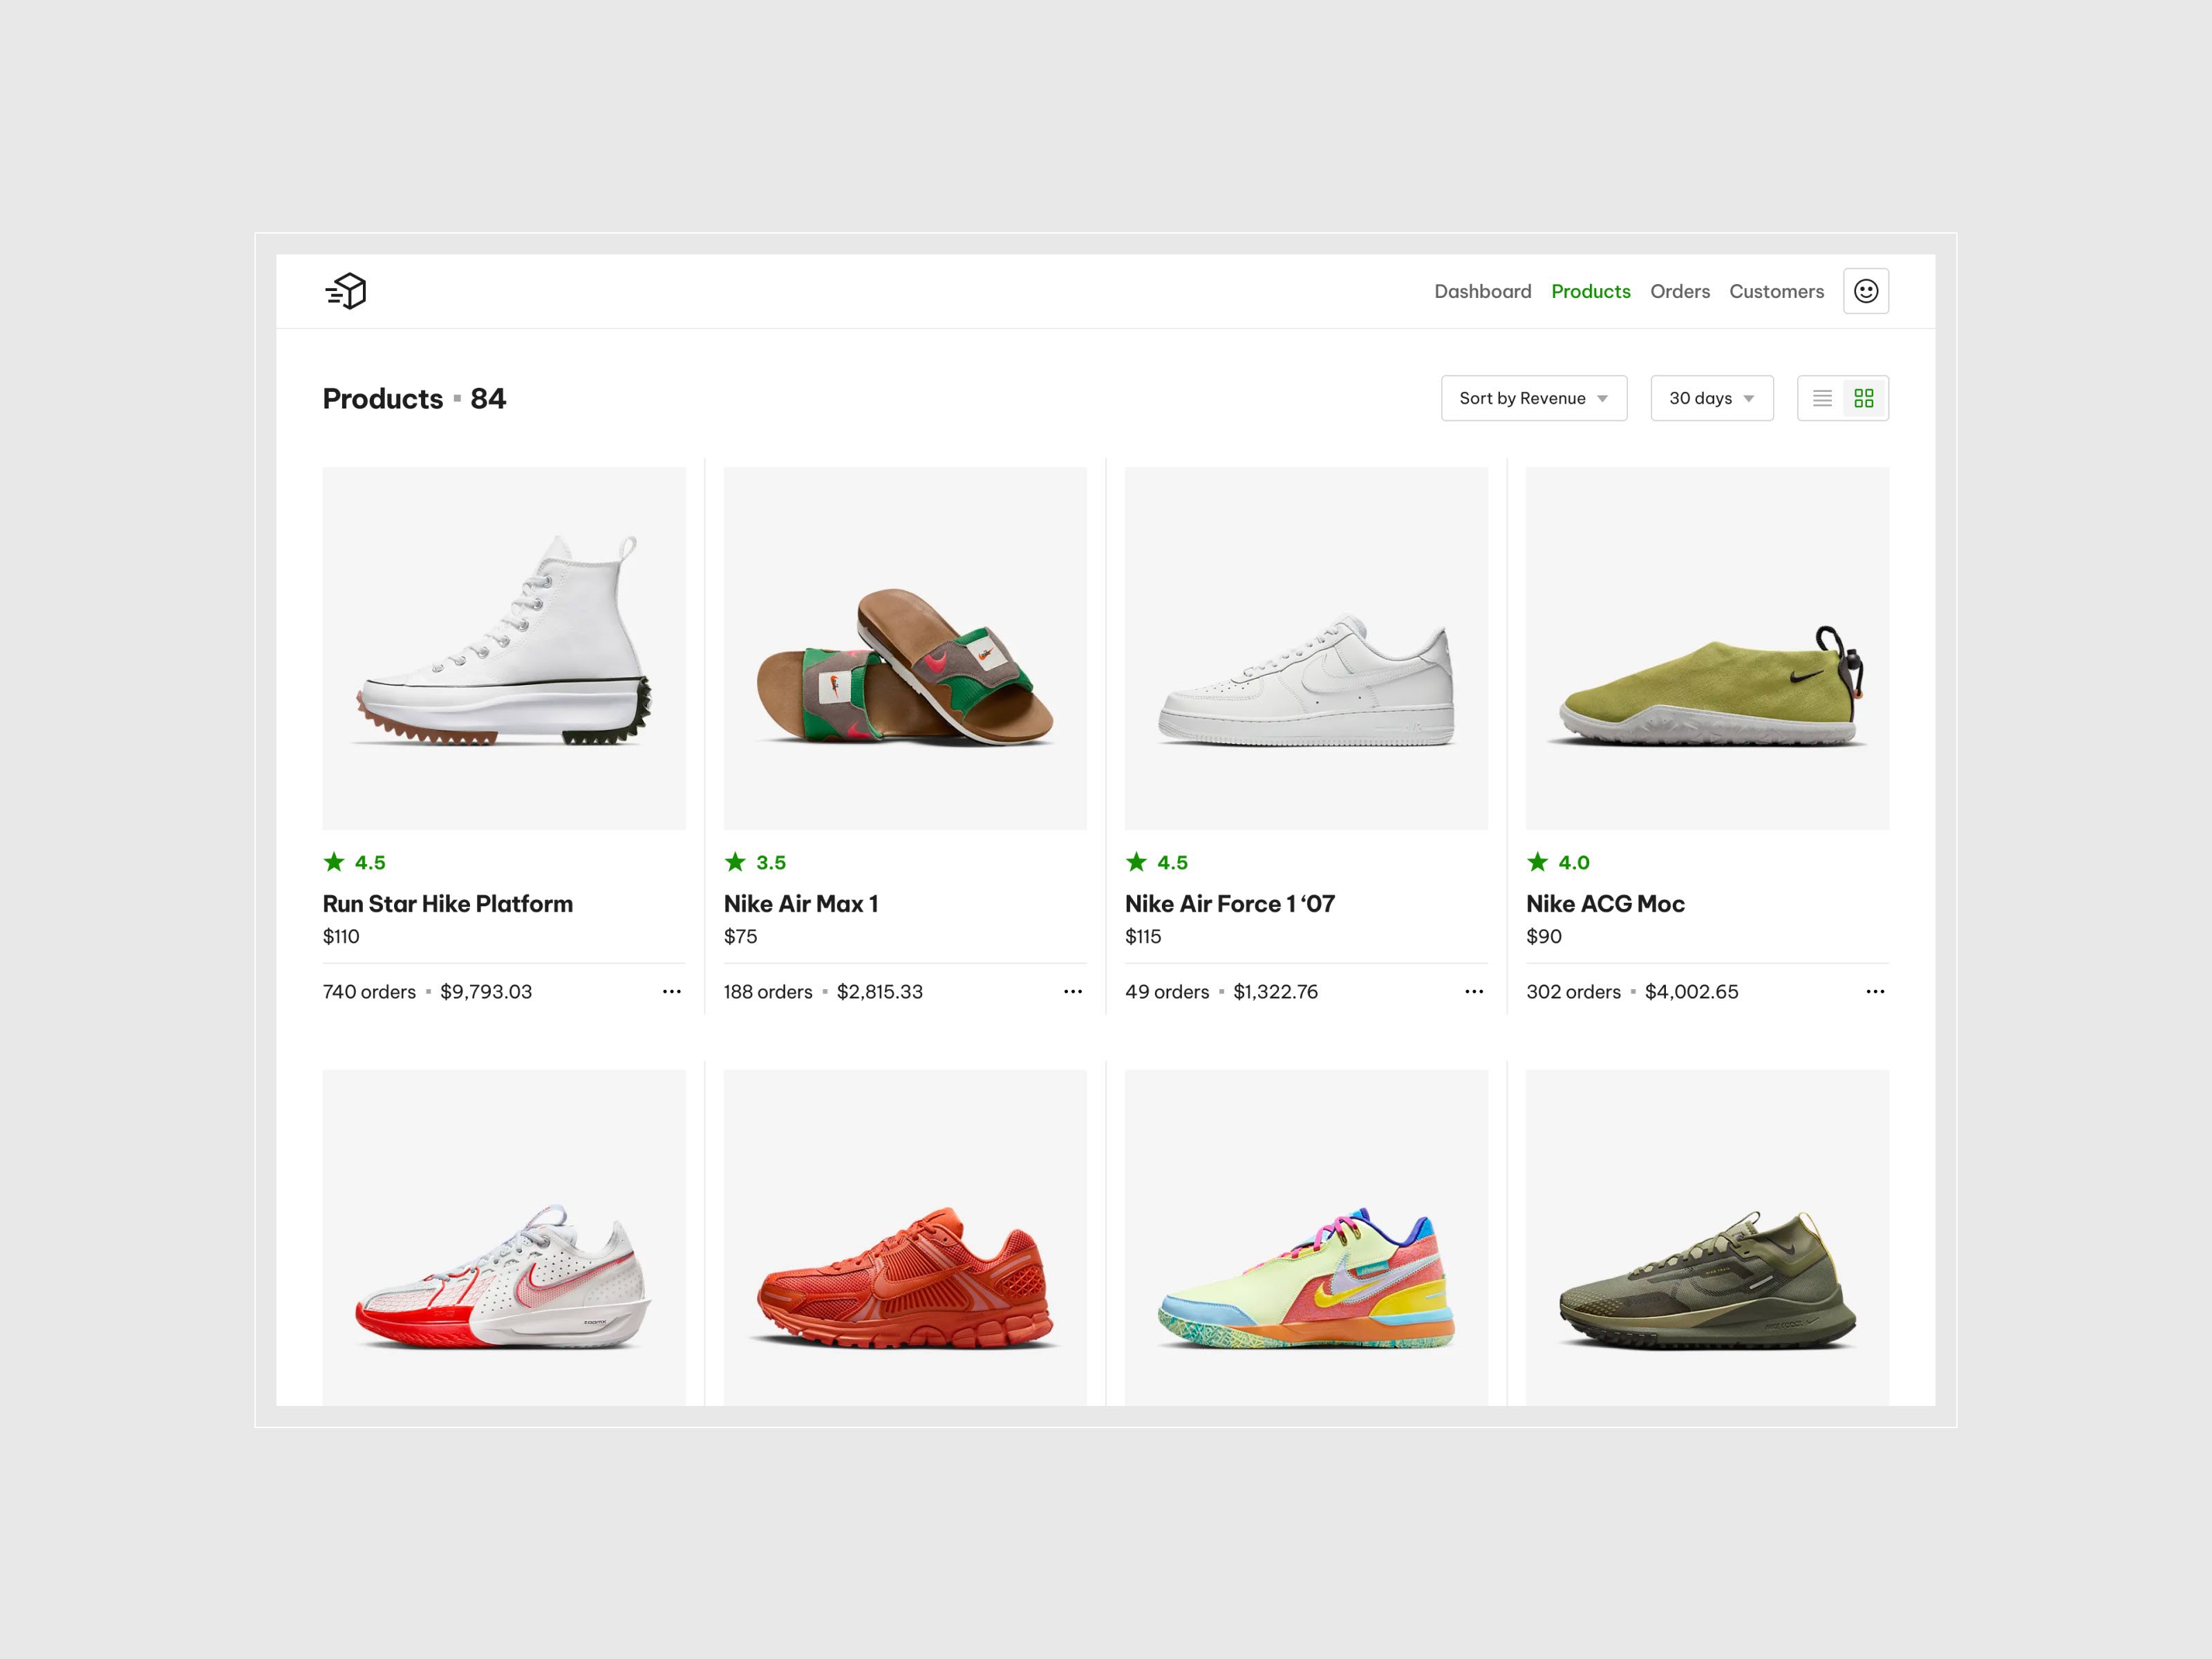Click the 188 orders text
2212x1659 pixels.
coord(768,991)
